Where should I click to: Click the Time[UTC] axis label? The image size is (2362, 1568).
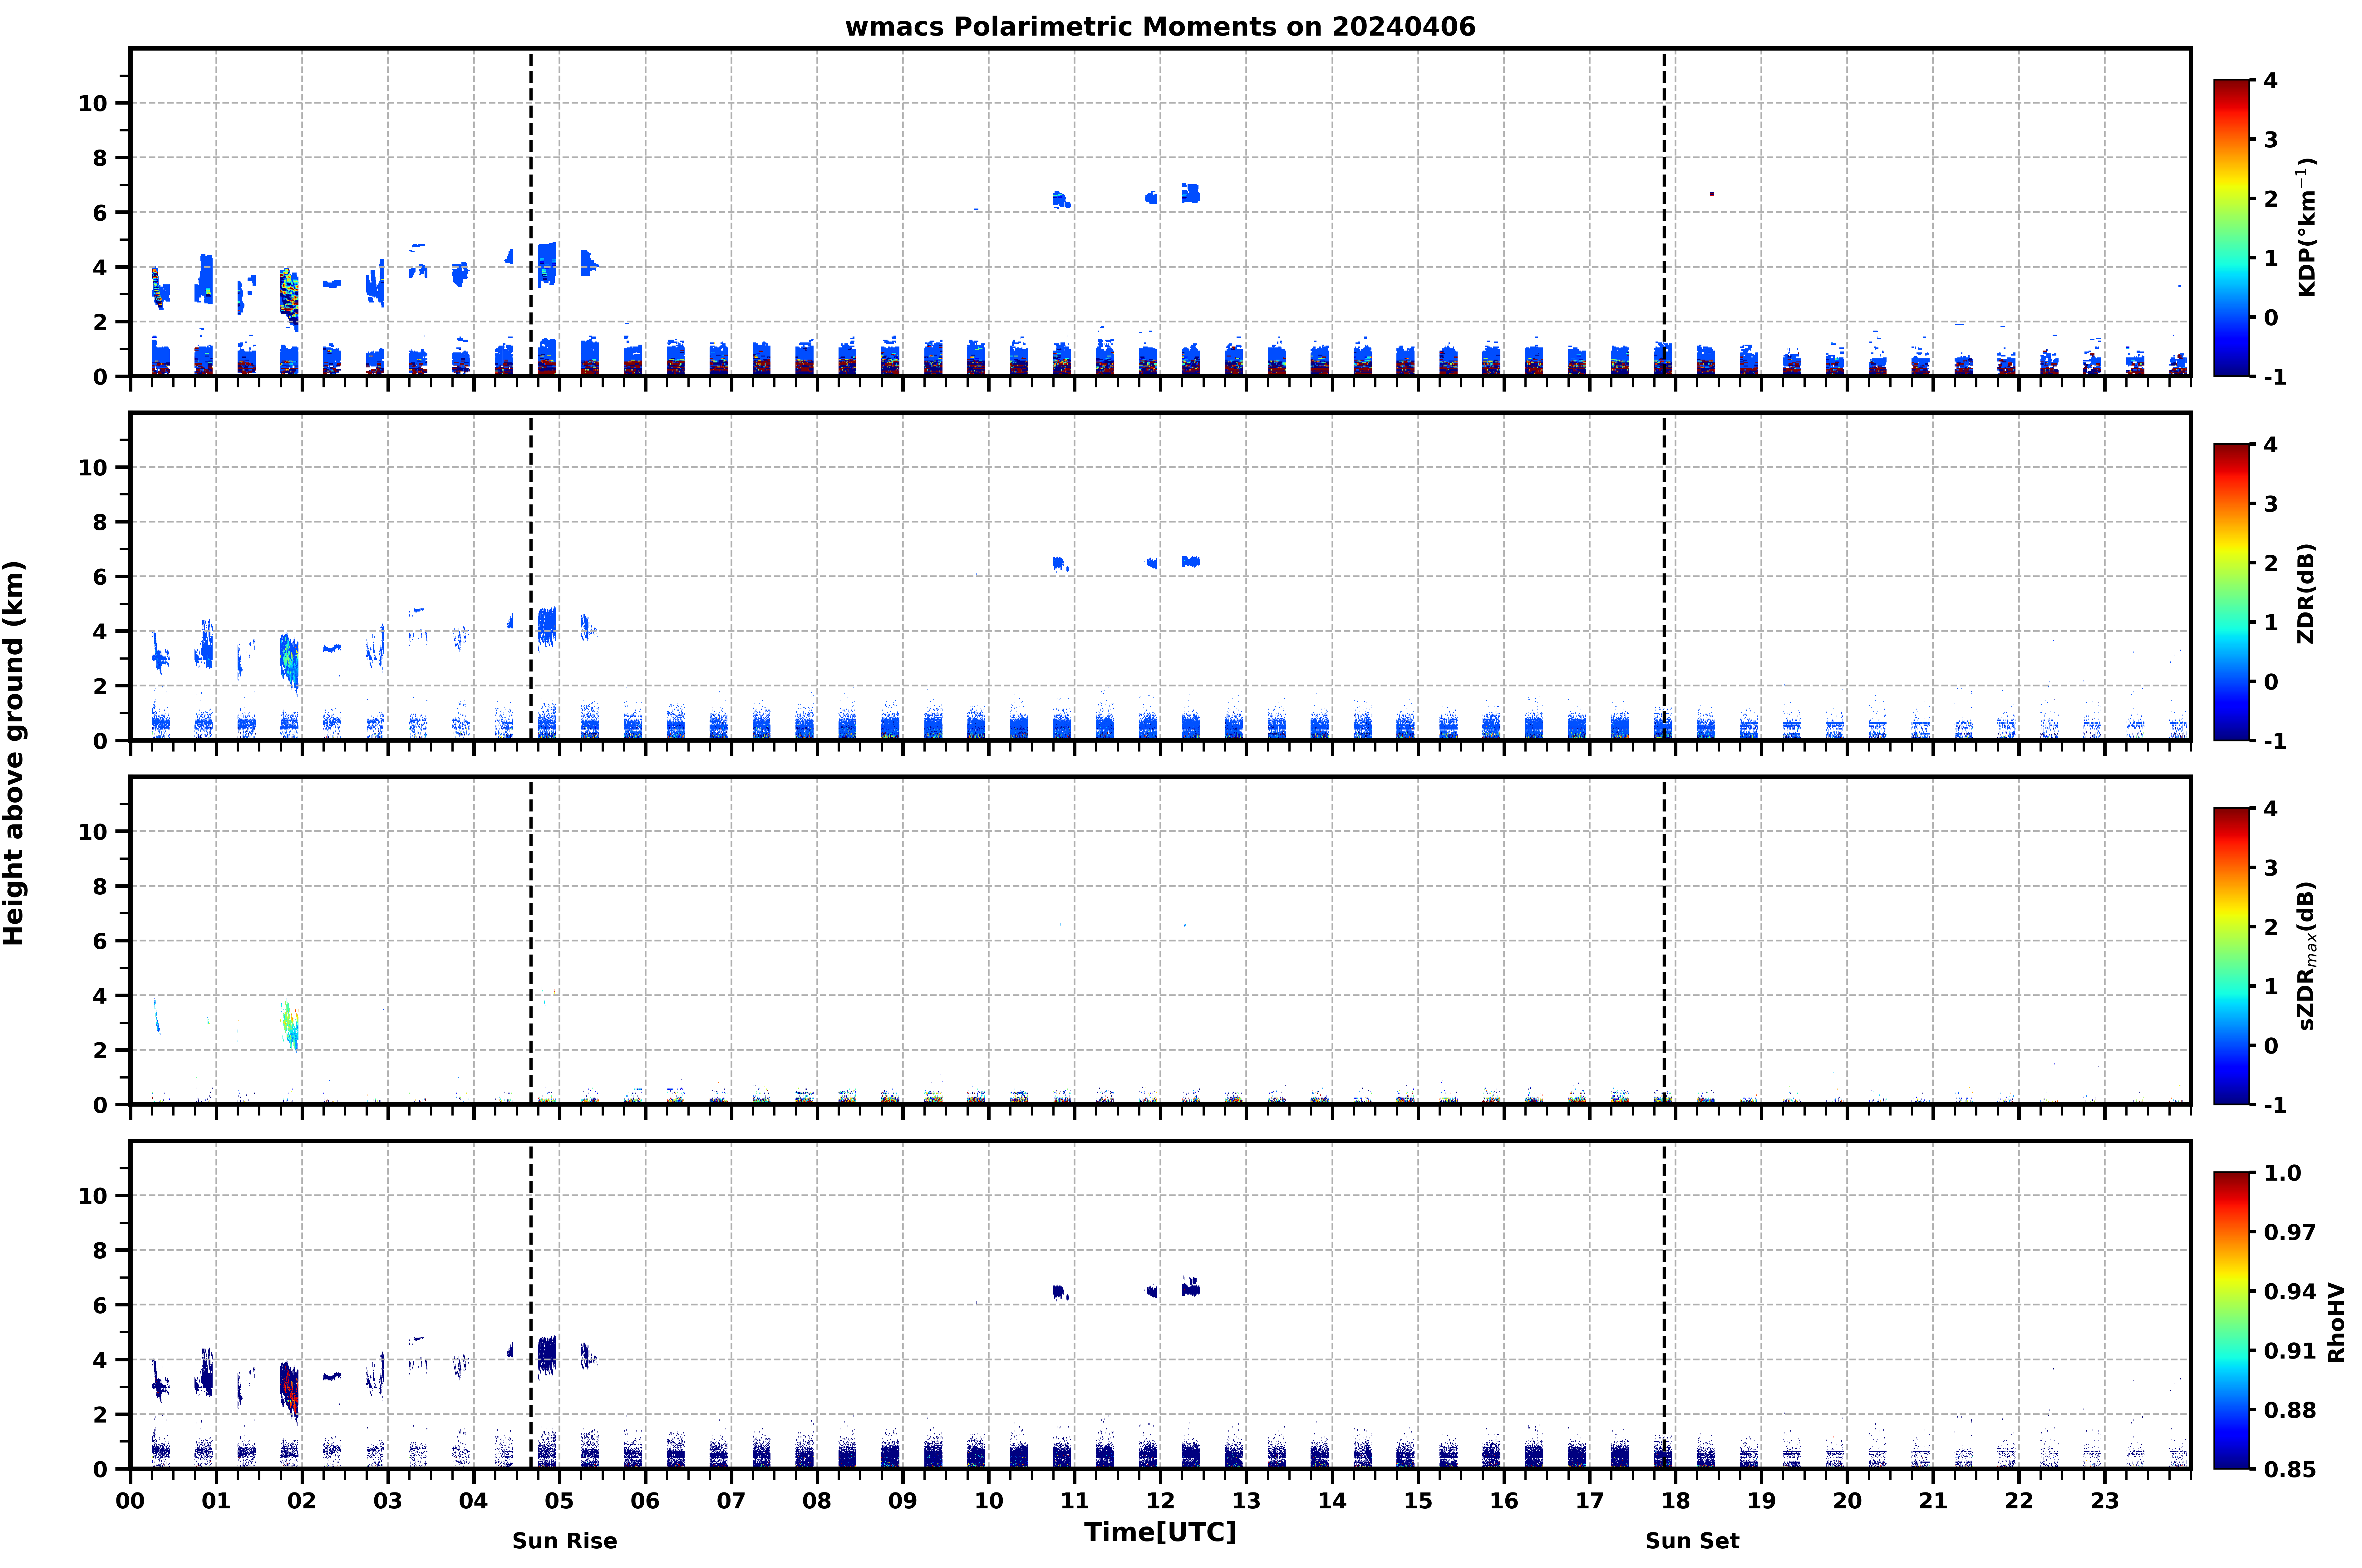1160,1532
